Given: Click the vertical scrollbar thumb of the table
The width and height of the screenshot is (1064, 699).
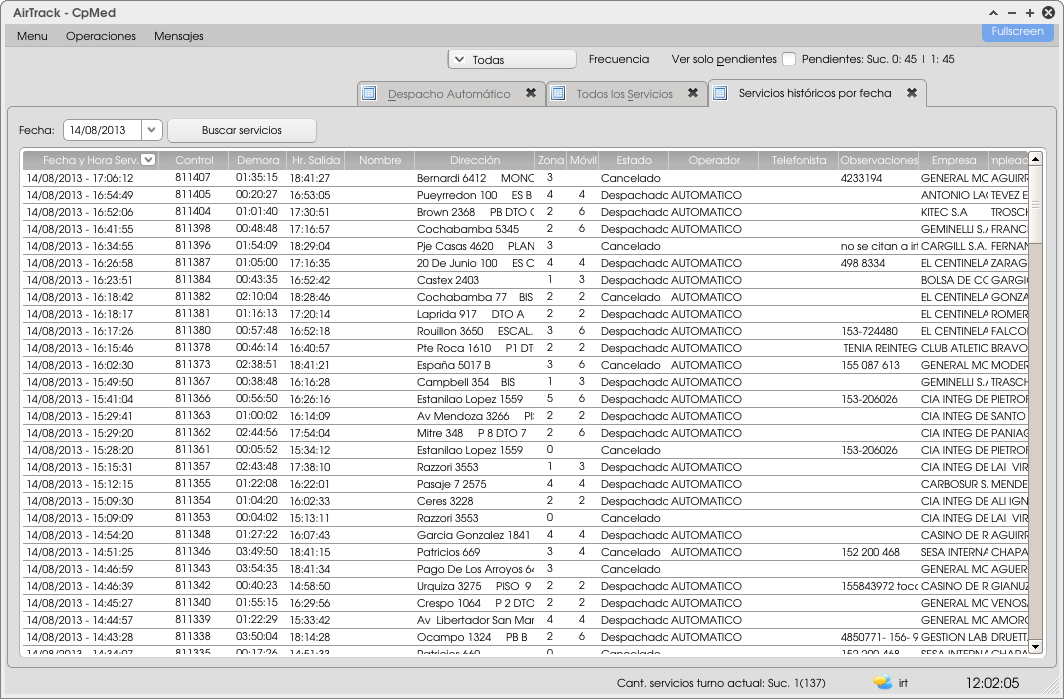Looking at the screenshot, I should point(1036,204).
